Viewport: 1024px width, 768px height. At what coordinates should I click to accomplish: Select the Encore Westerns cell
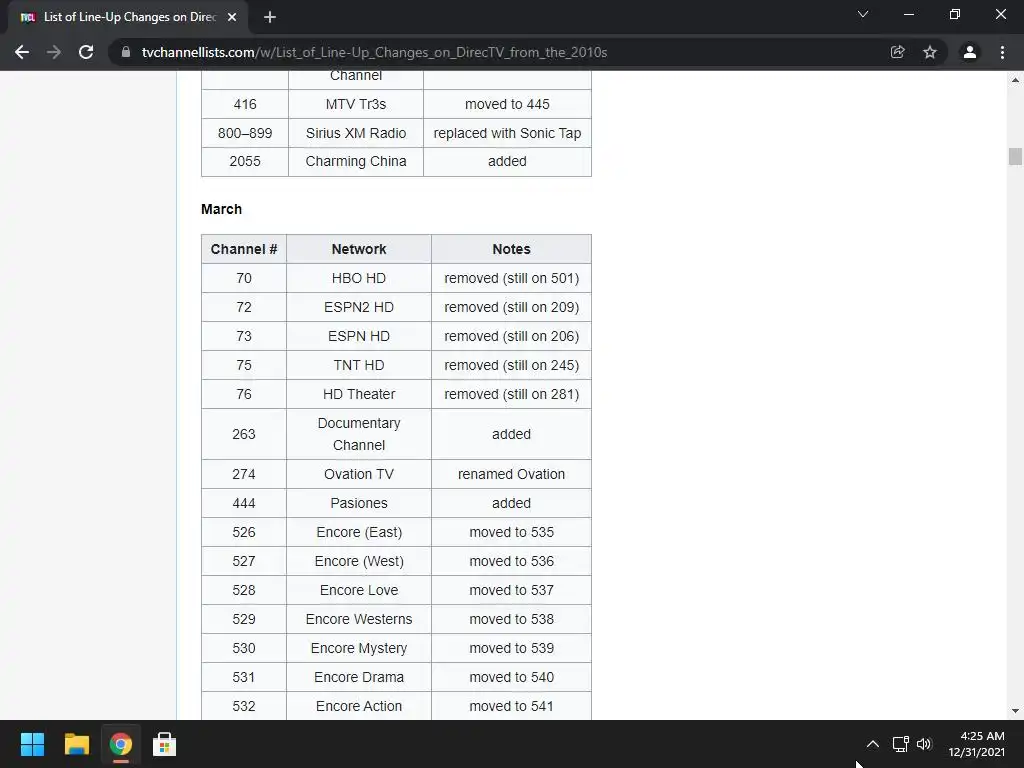coord(359,619)
